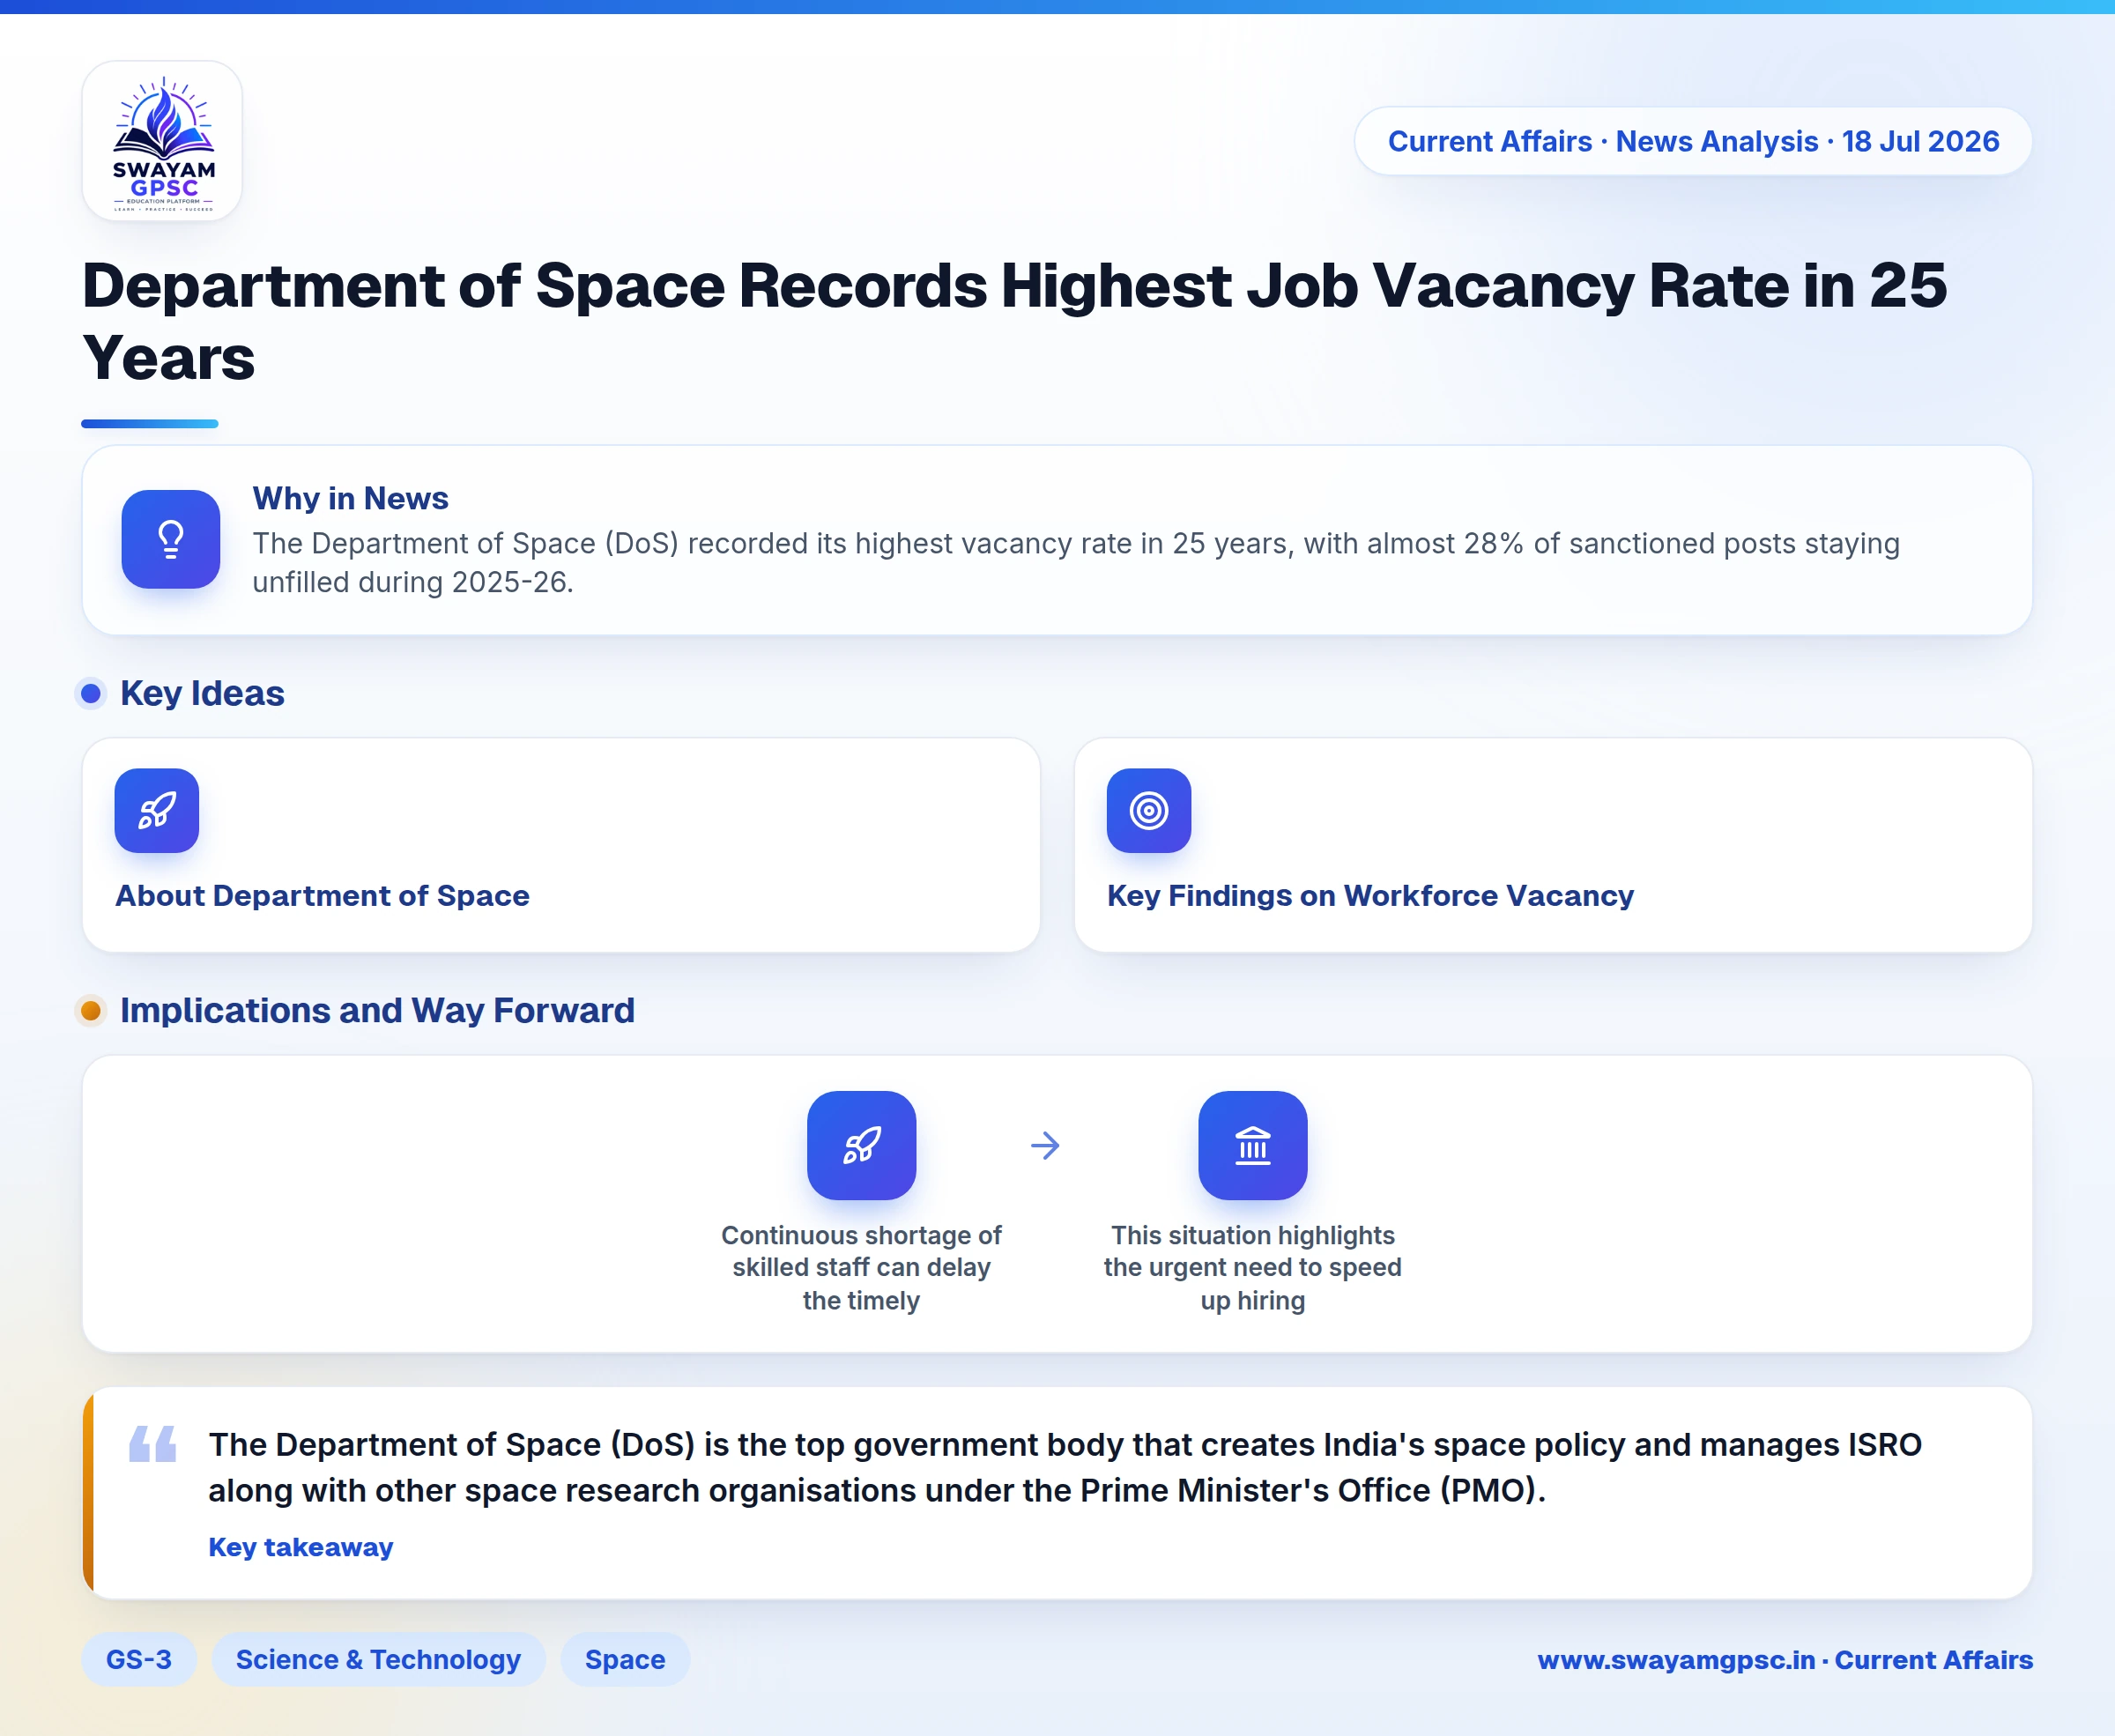The image size is (2115, 1736).
Task: Click the Implications and Way Forward heading
Action: click(x=377, y=1010)
